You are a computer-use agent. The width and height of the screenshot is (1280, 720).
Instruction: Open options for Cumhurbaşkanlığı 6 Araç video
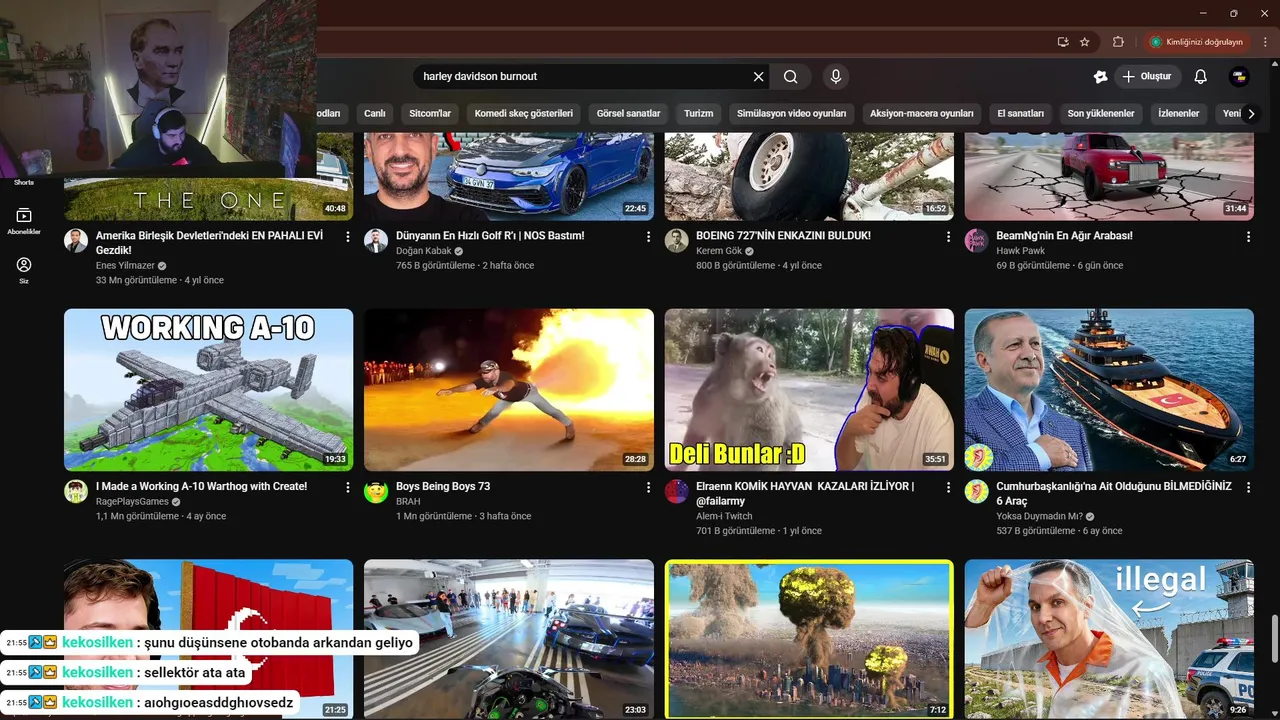(1248, 488)
